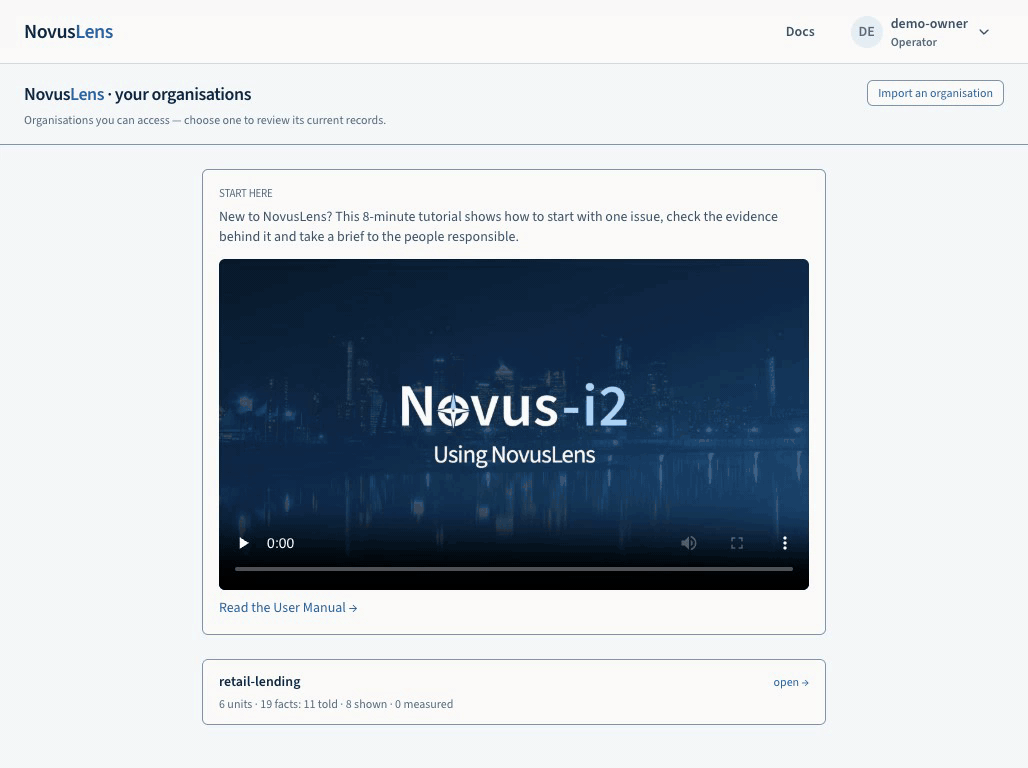Click the NovusLens logo in header

tap(69, 31)
